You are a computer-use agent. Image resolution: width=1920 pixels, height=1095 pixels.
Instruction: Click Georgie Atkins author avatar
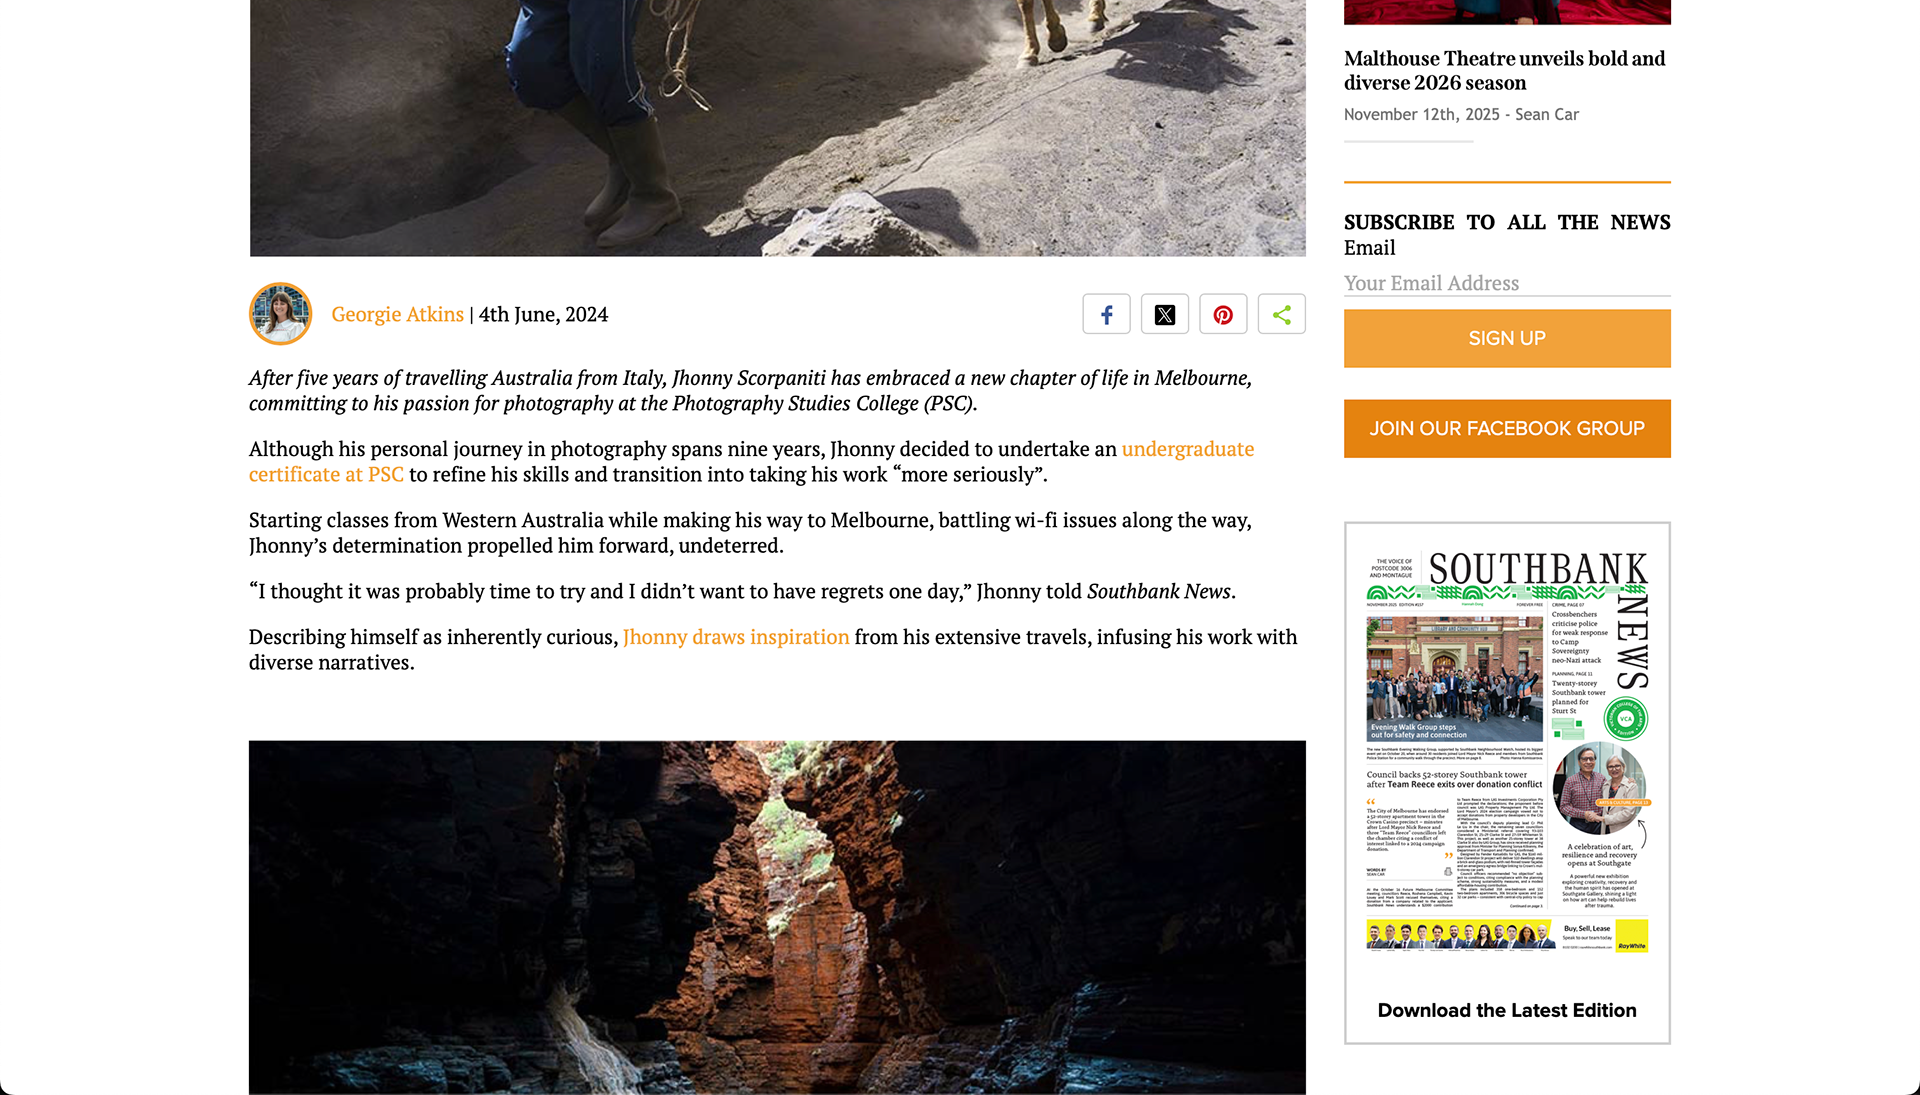[x=280, y=314]
